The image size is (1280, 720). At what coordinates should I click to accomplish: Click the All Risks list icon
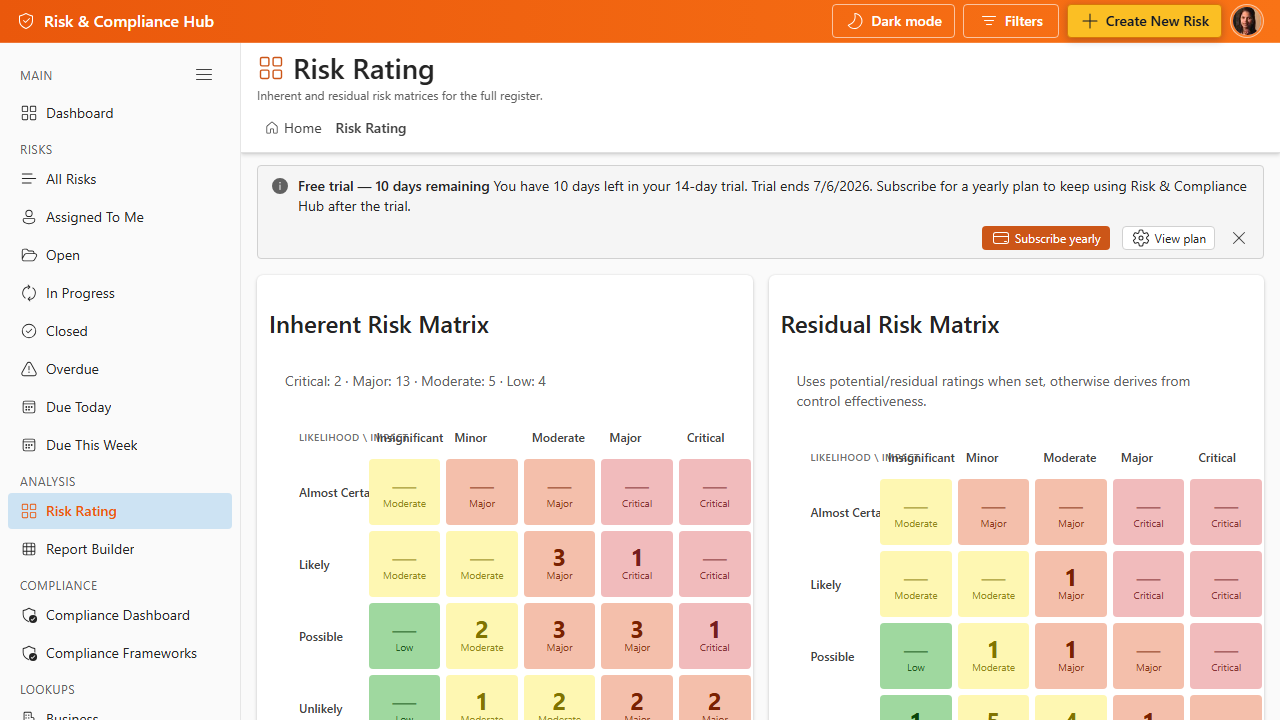(x=29, y=179)
